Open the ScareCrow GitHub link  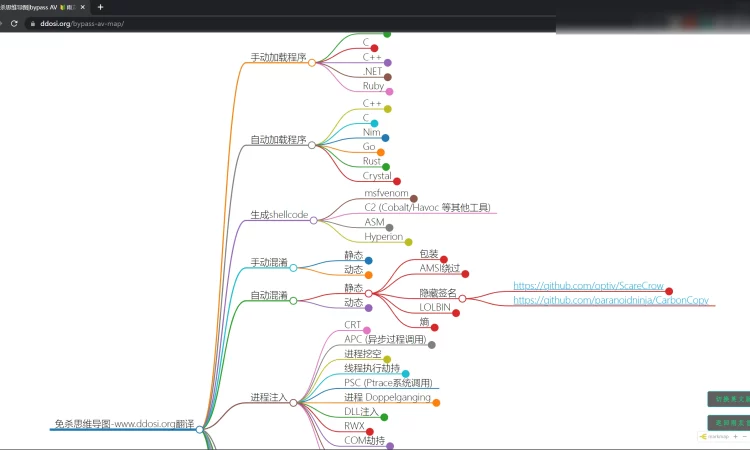click(588, 285)
